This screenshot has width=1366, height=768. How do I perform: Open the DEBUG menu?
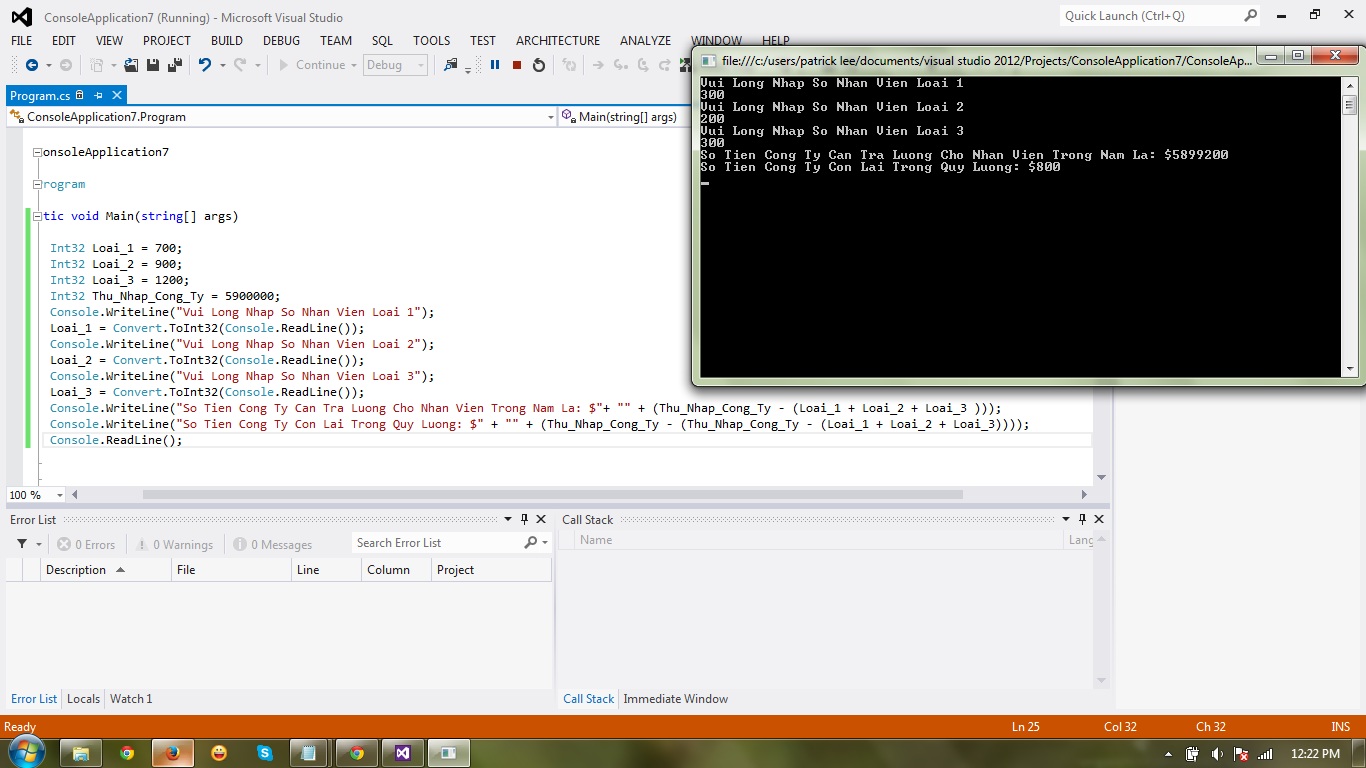281,40
